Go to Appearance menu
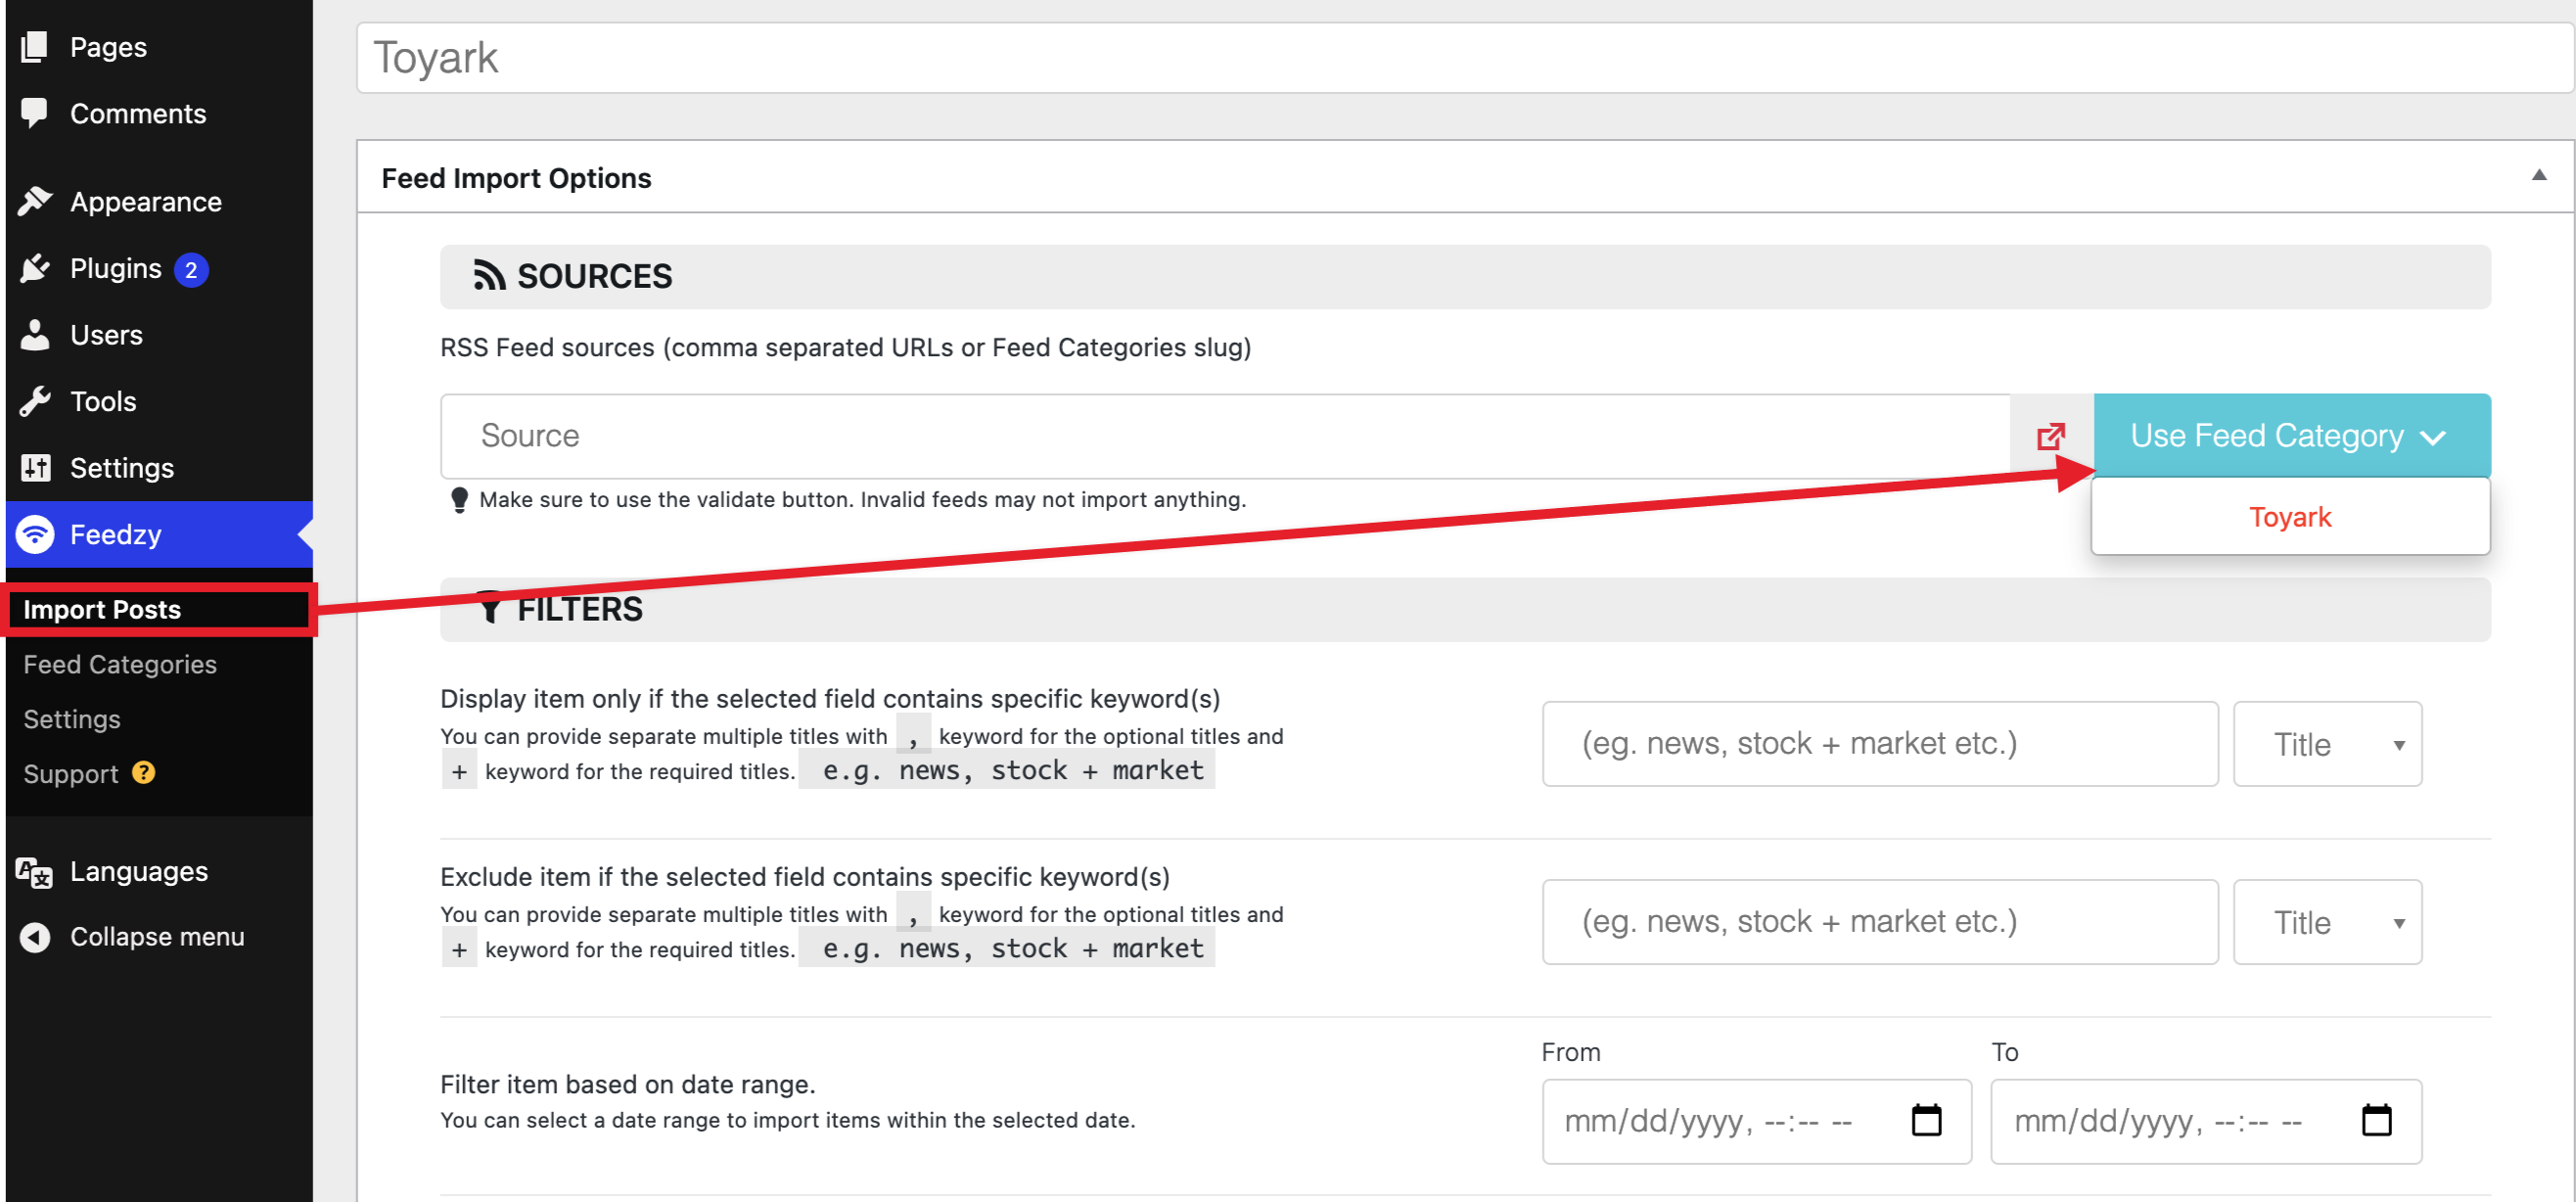This screenshot has width=2576, height=1202. [146, 202]
